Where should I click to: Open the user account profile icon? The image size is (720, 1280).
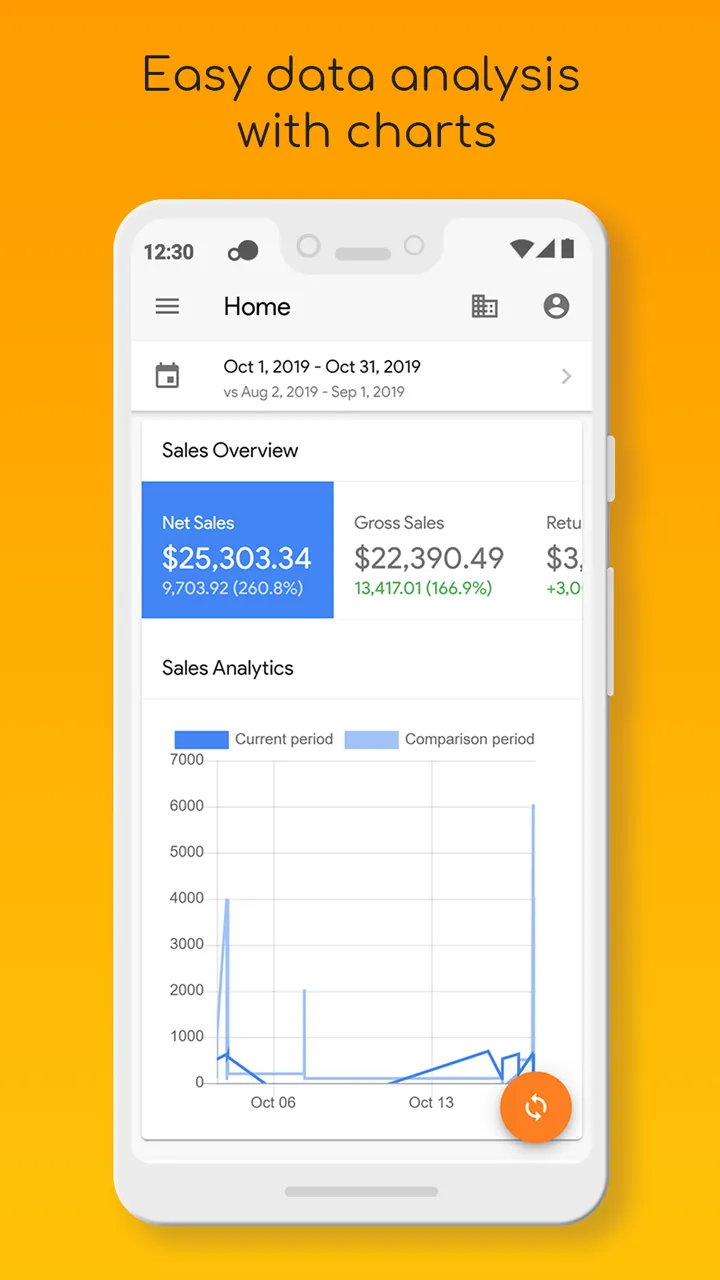point(556,306)
